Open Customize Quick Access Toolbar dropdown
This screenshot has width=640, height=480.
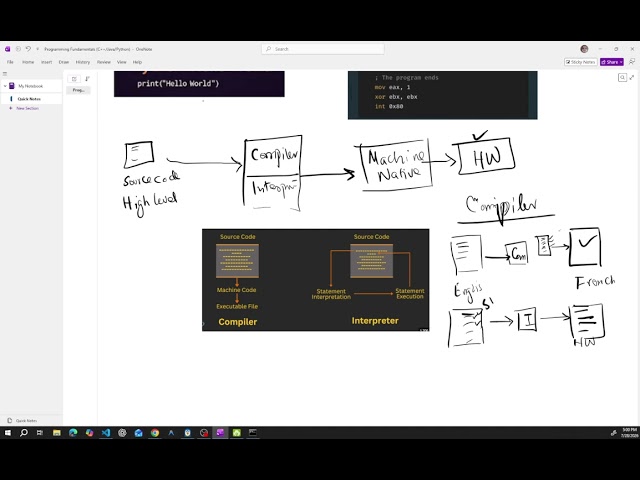pos(37,49)
